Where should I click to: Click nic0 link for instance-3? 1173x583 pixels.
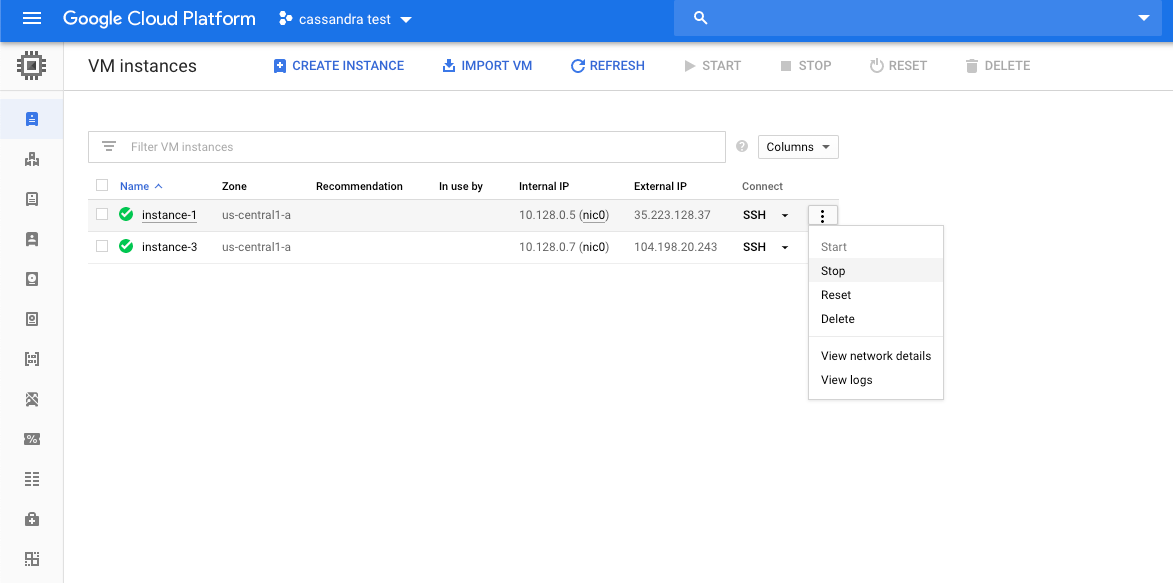click(594, 247)
